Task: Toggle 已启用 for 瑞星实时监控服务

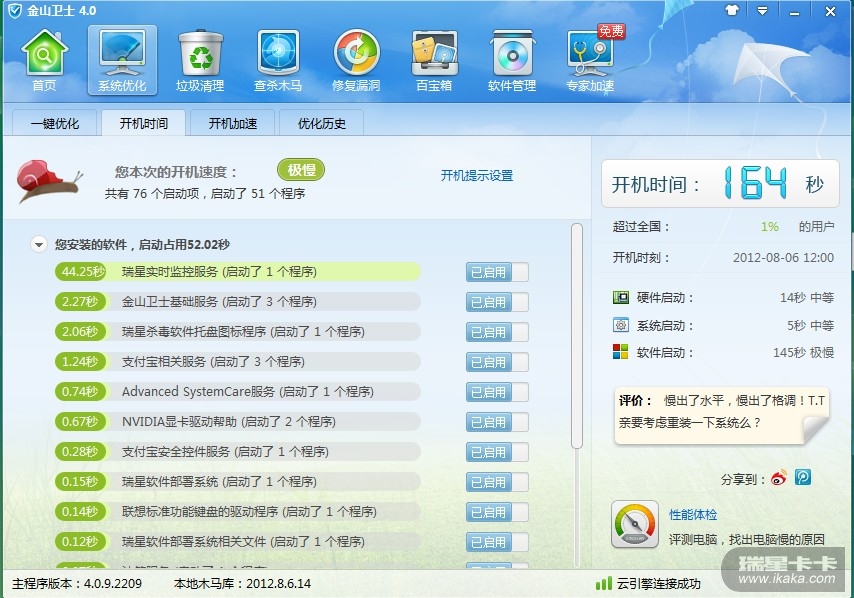Action: 497,272
